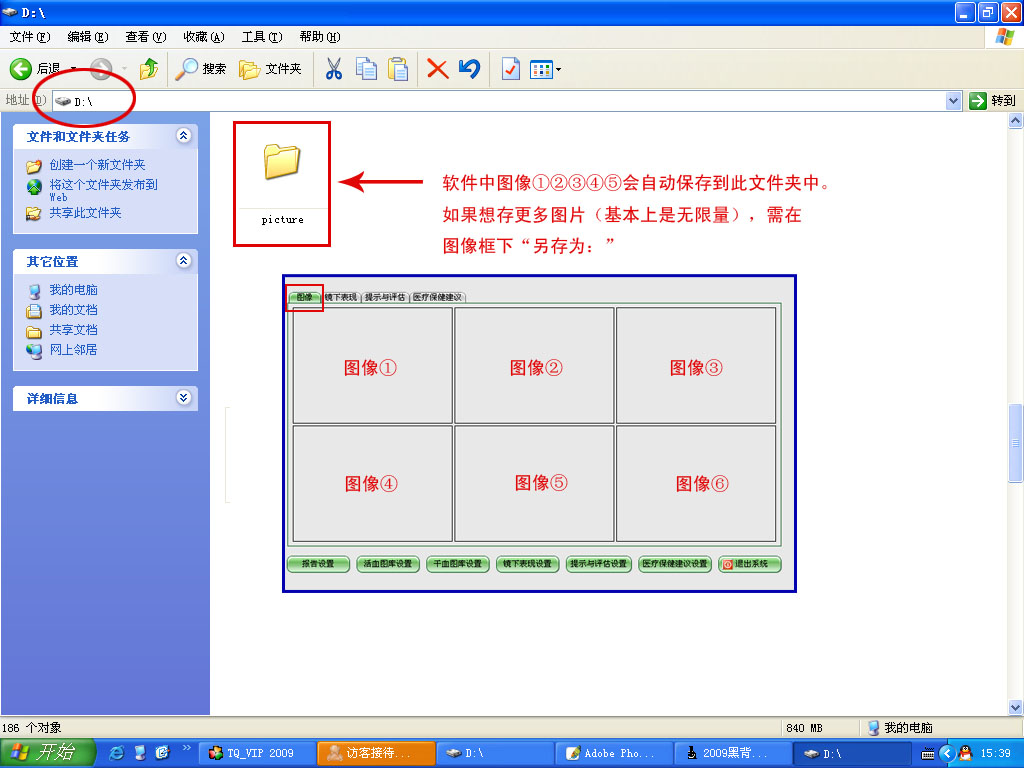Screen dimensions: 1024x768
Task: Click the Cut scissors icon
Action: pyautogui.click(x=334, y=69)
